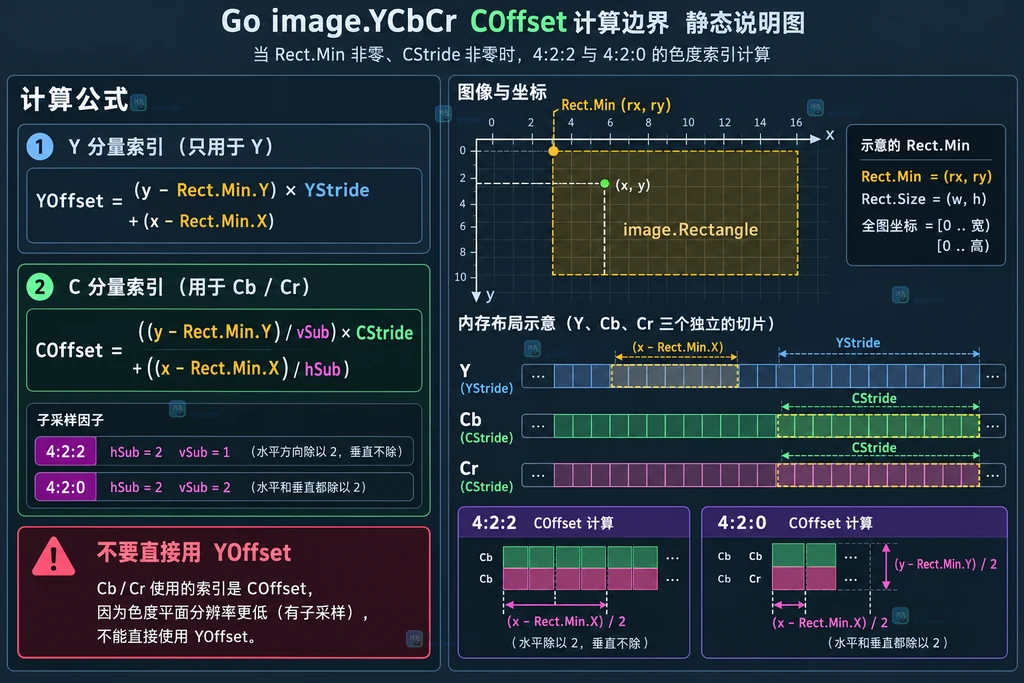
Task: Click the yellow dashed segment in Cb memory row
Action: pos(878,426)
